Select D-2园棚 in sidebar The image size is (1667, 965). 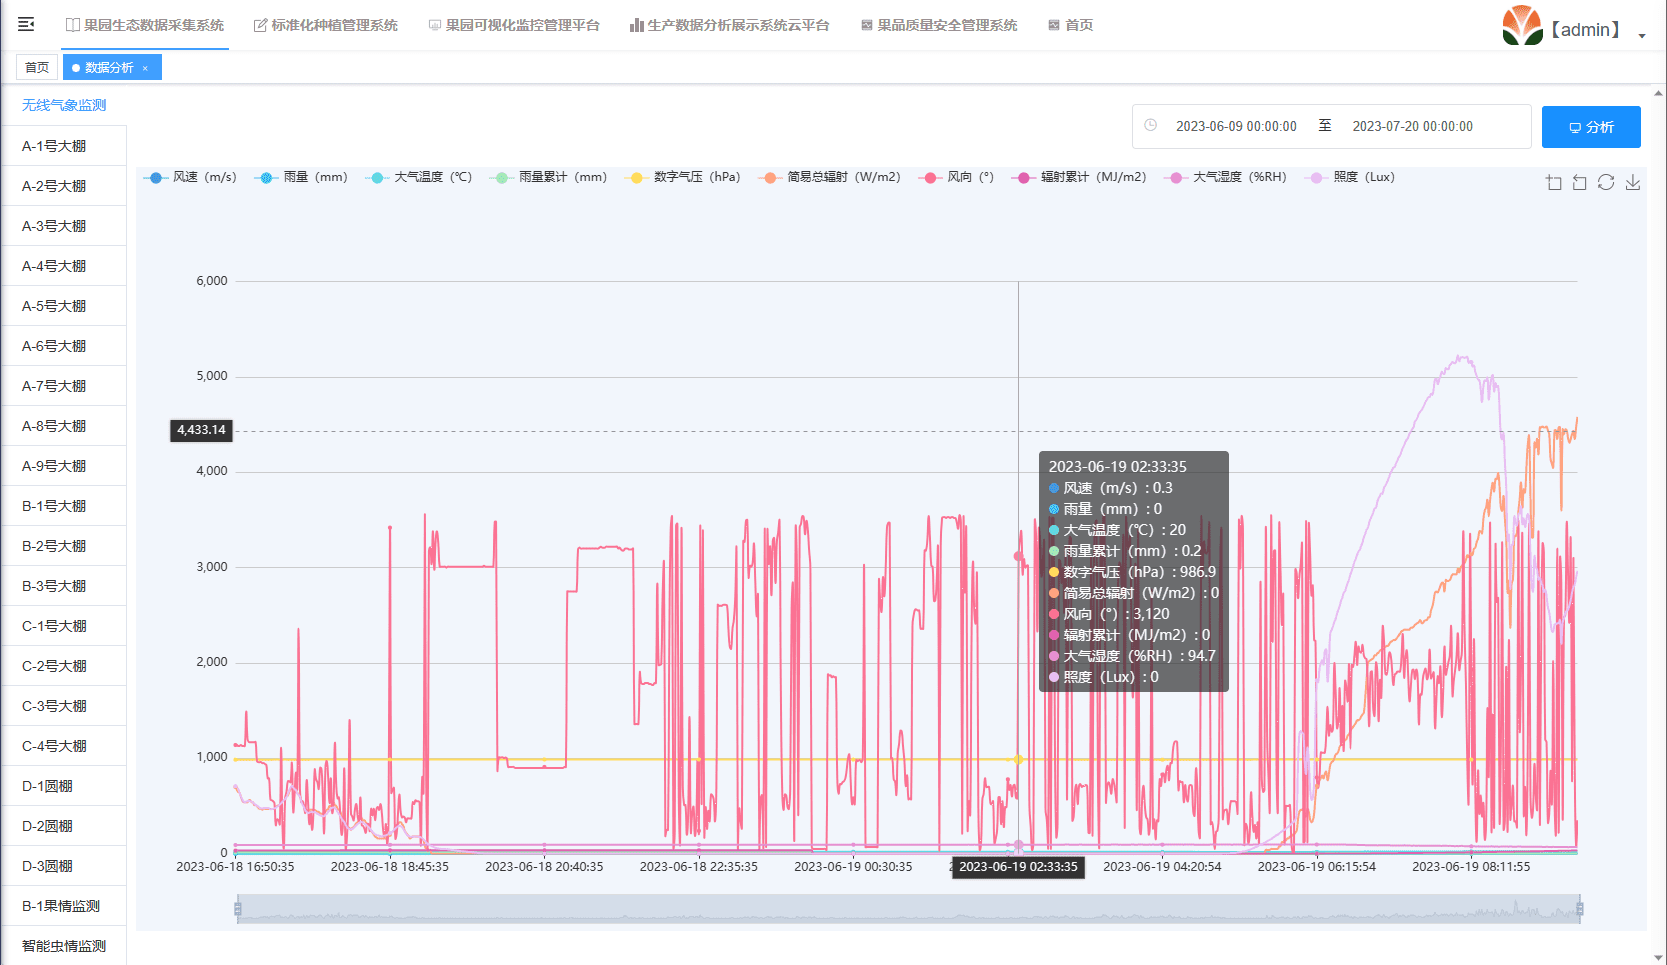click(64, 826)
